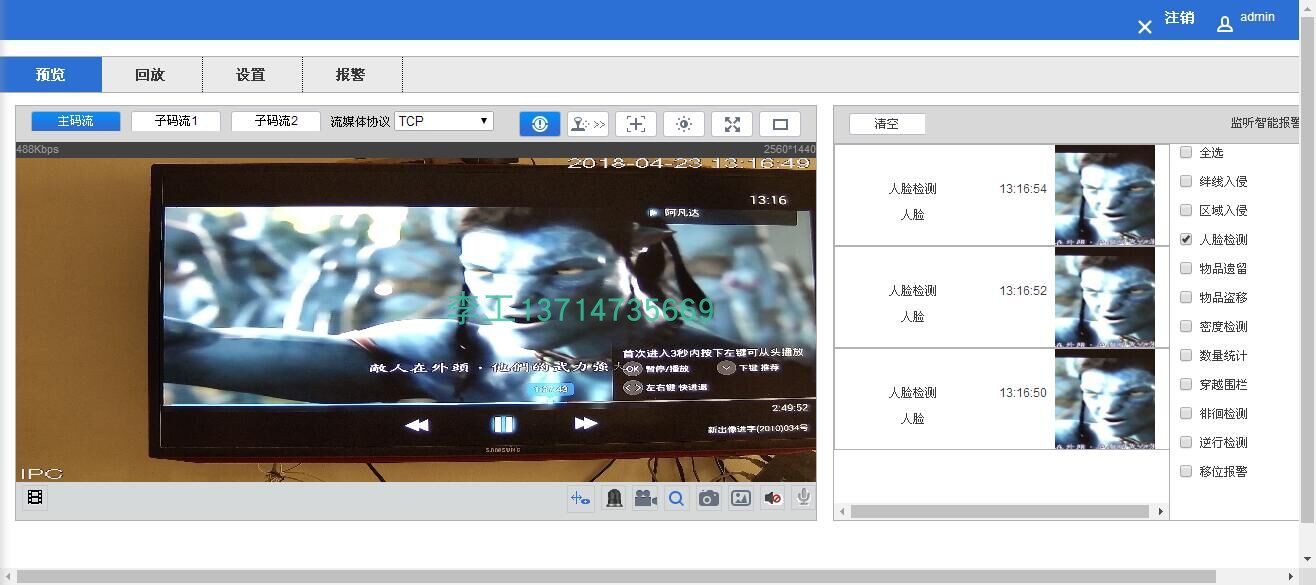Enable 穿越围栏 checkbox
Image resolution: width=1316 pixels, height=585 pixels.
coord(1186,384)
